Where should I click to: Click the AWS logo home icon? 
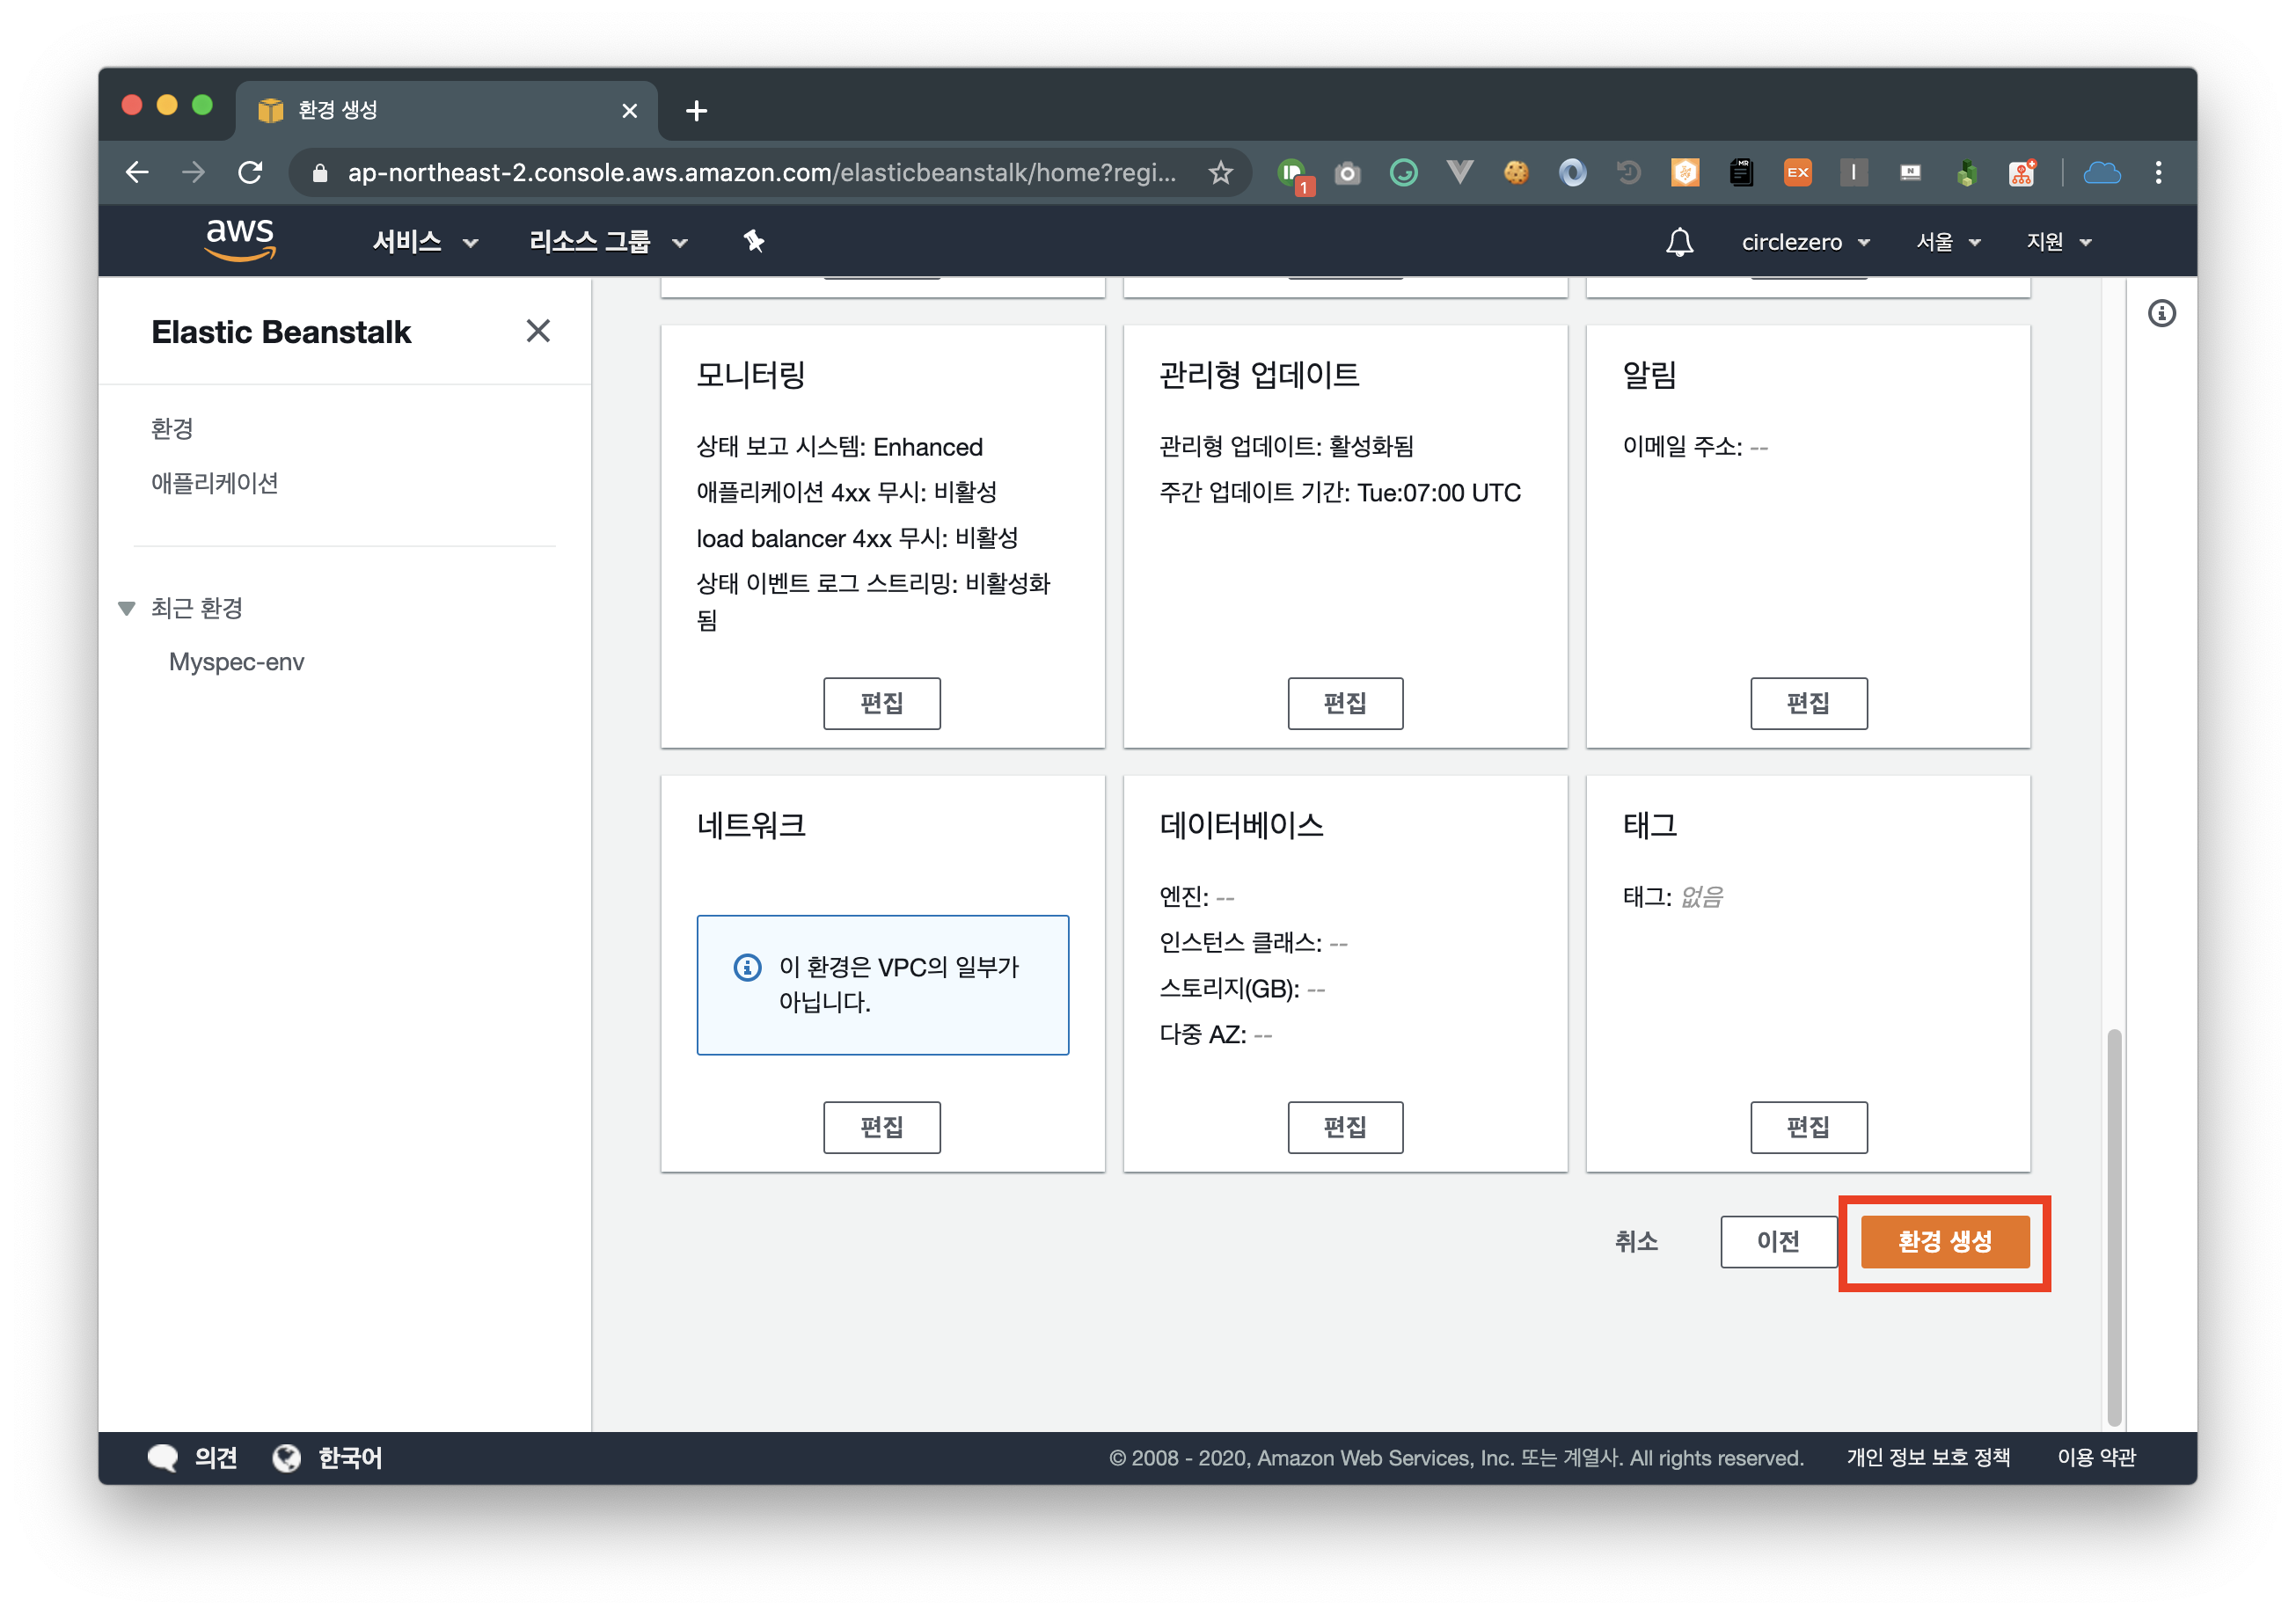(x=239, y=240)
